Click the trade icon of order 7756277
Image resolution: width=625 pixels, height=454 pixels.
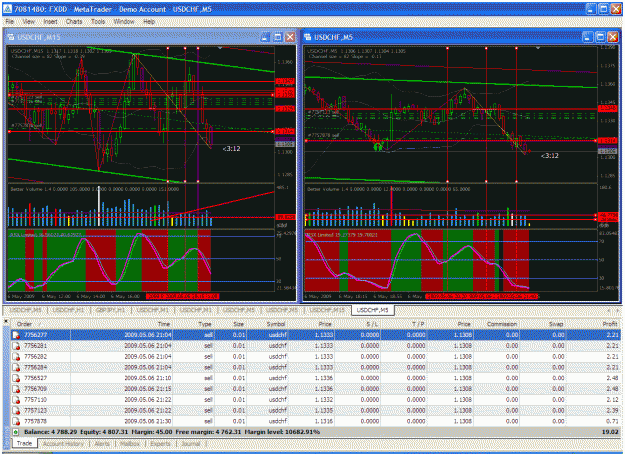tap(16, 335)
